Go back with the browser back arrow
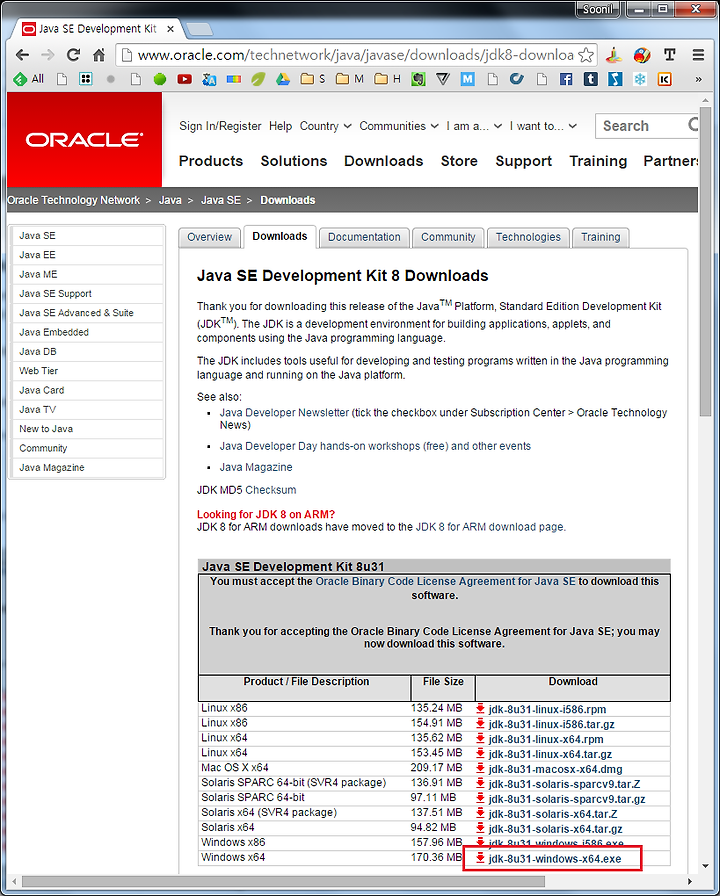Screen dimensions: 720x896 (x=22, y=55)
